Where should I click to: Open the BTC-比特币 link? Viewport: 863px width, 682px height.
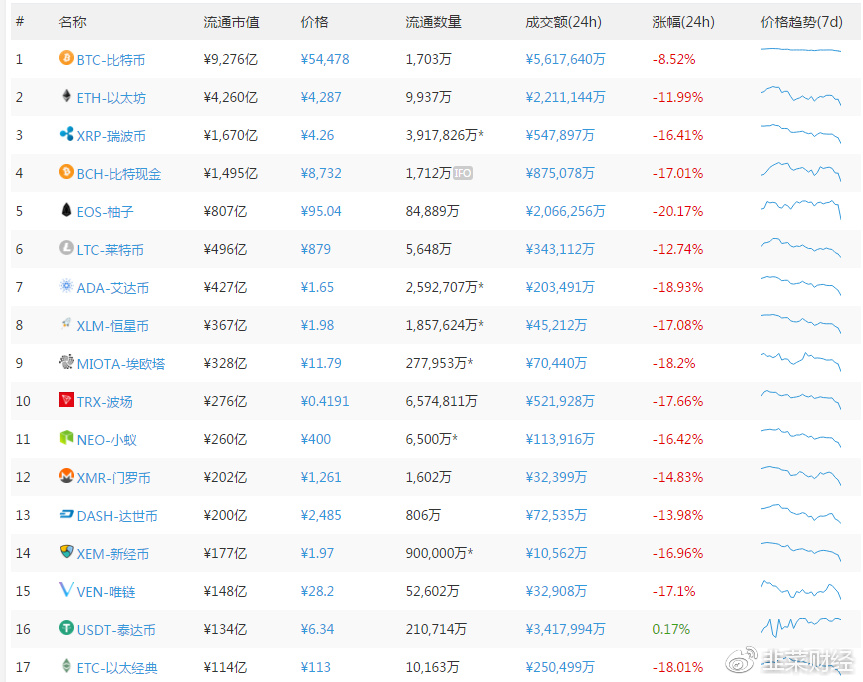pyautogui.click(x=111, y=59)
